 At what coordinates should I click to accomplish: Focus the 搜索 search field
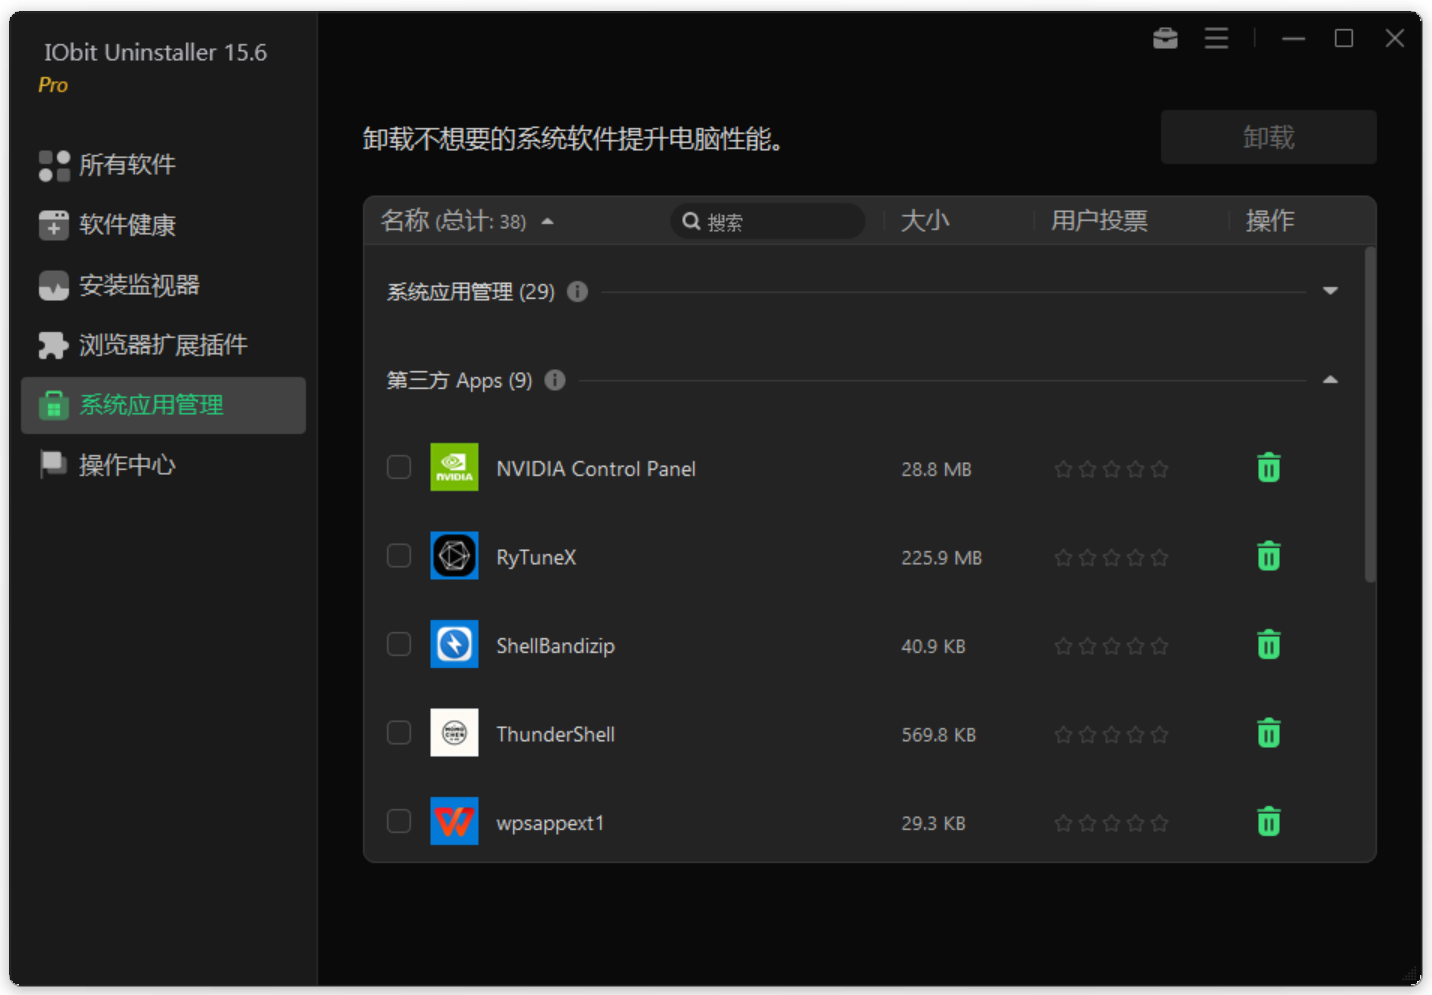(x=767, y=221)
